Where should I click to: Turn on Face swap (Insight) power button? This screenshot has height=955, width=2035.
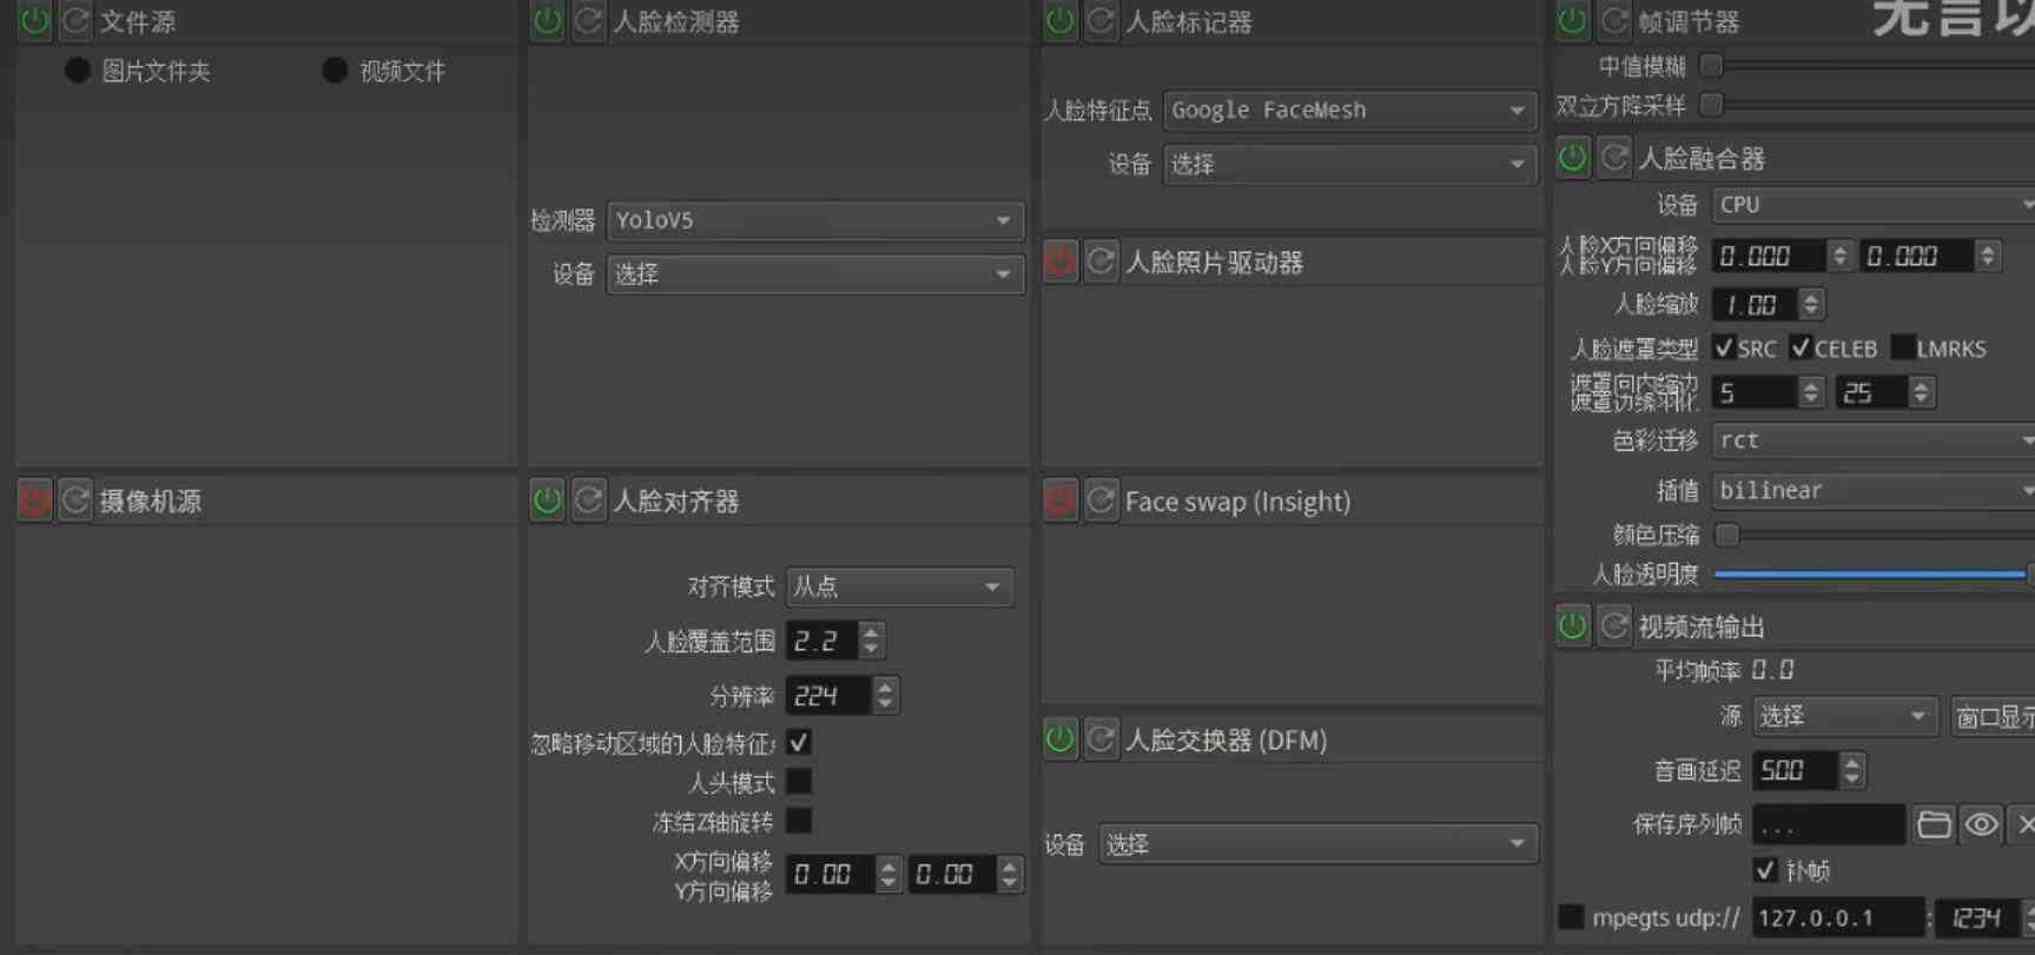pos(1060,500)
